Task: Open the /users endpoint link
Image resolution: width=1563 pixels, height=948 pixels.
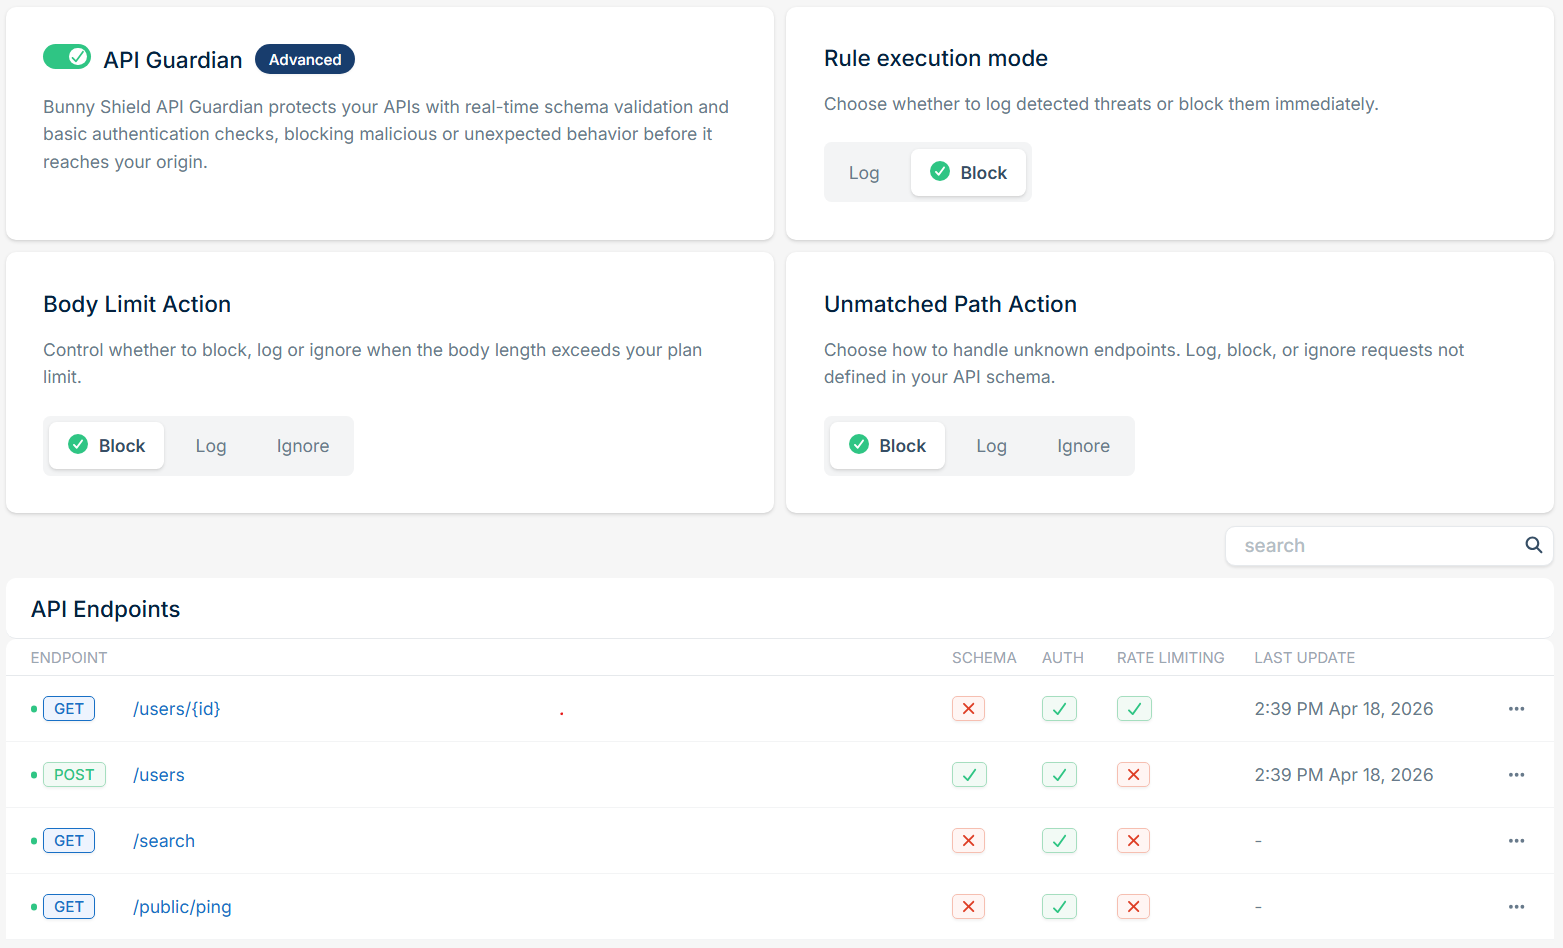Action: (x=159, y=775)
